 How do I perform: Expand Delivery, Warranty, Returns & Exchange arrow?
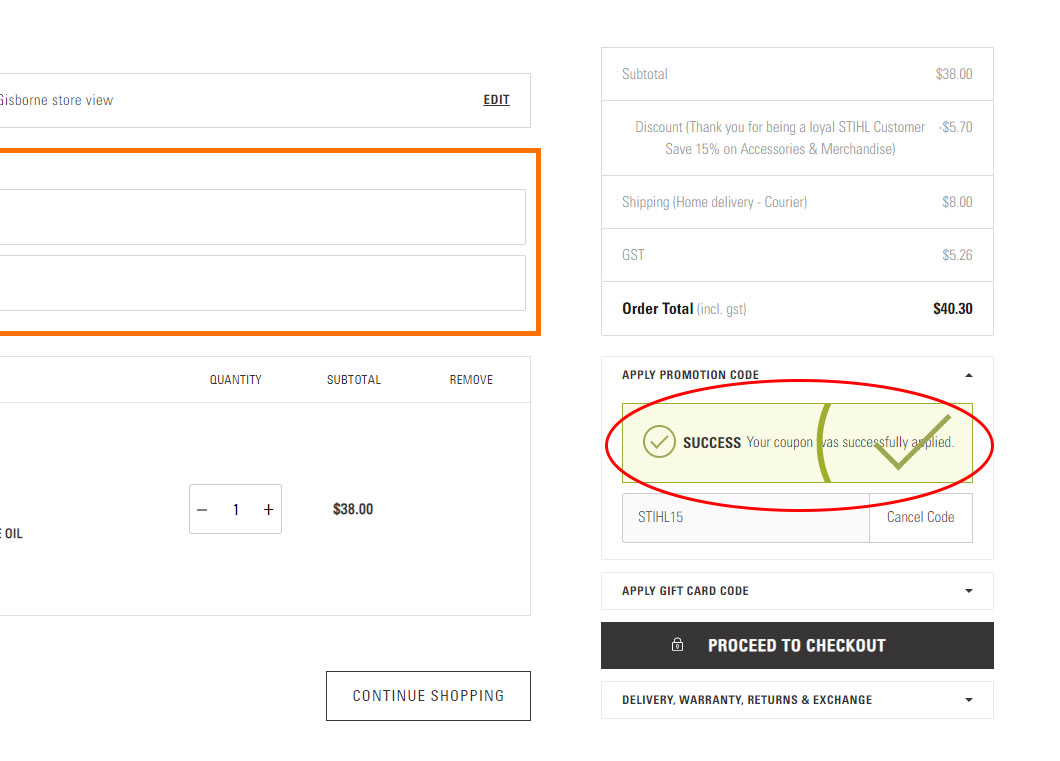(x=967, y=700)
